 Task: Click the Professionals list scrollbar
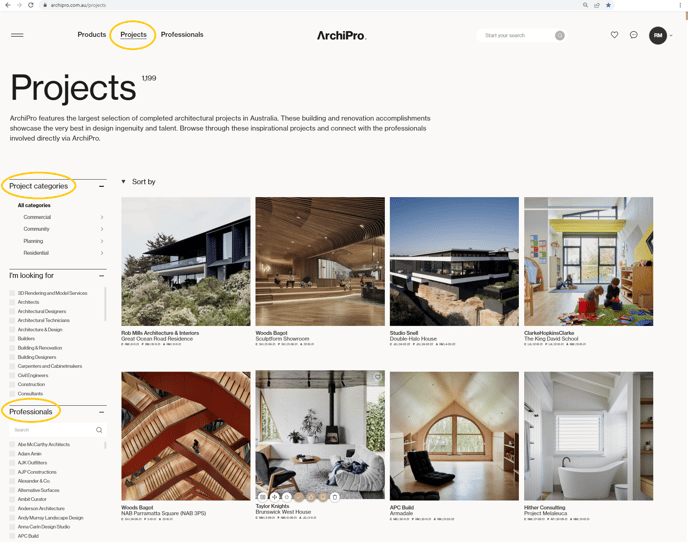click(x=105, y=445)
